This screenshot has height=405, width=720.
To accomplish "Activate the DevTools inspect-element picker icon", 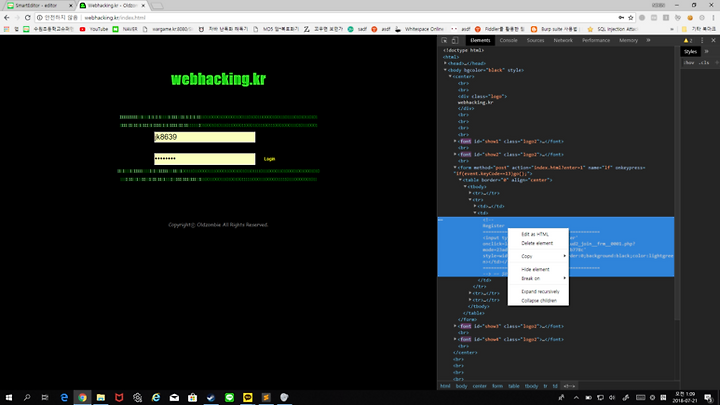I will pyautogui.click(x=444, y=40).
